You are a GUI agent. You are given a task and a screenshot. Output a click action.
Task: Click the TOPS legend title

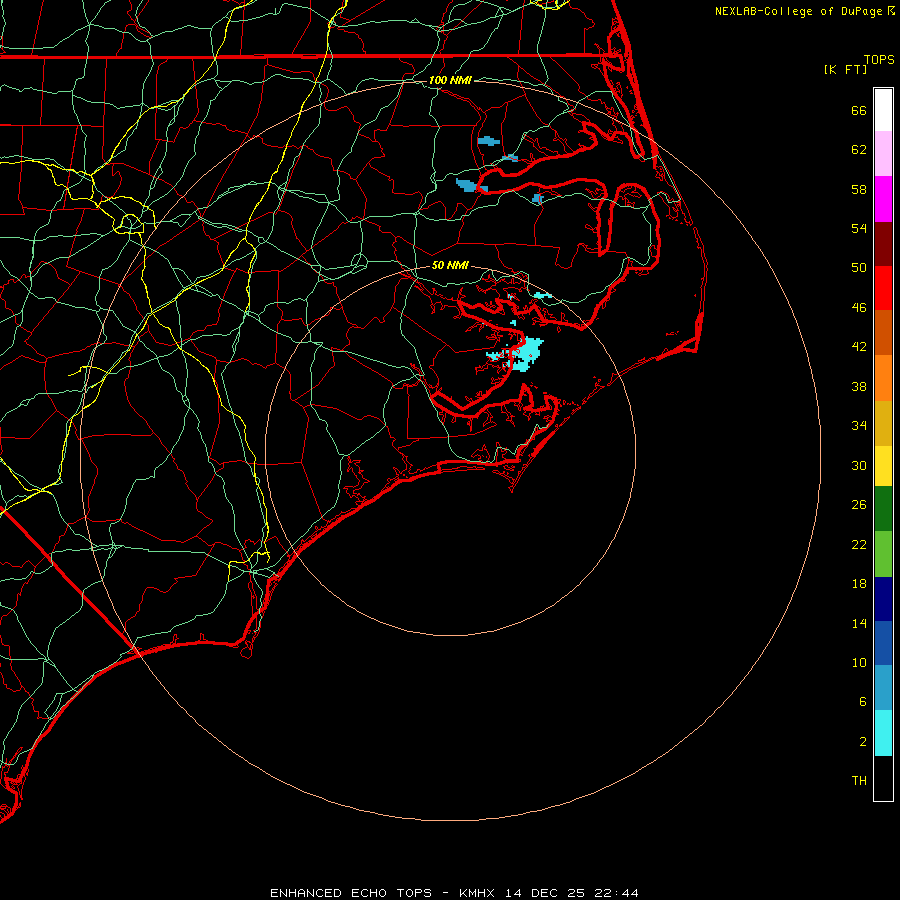pos(879,59)
